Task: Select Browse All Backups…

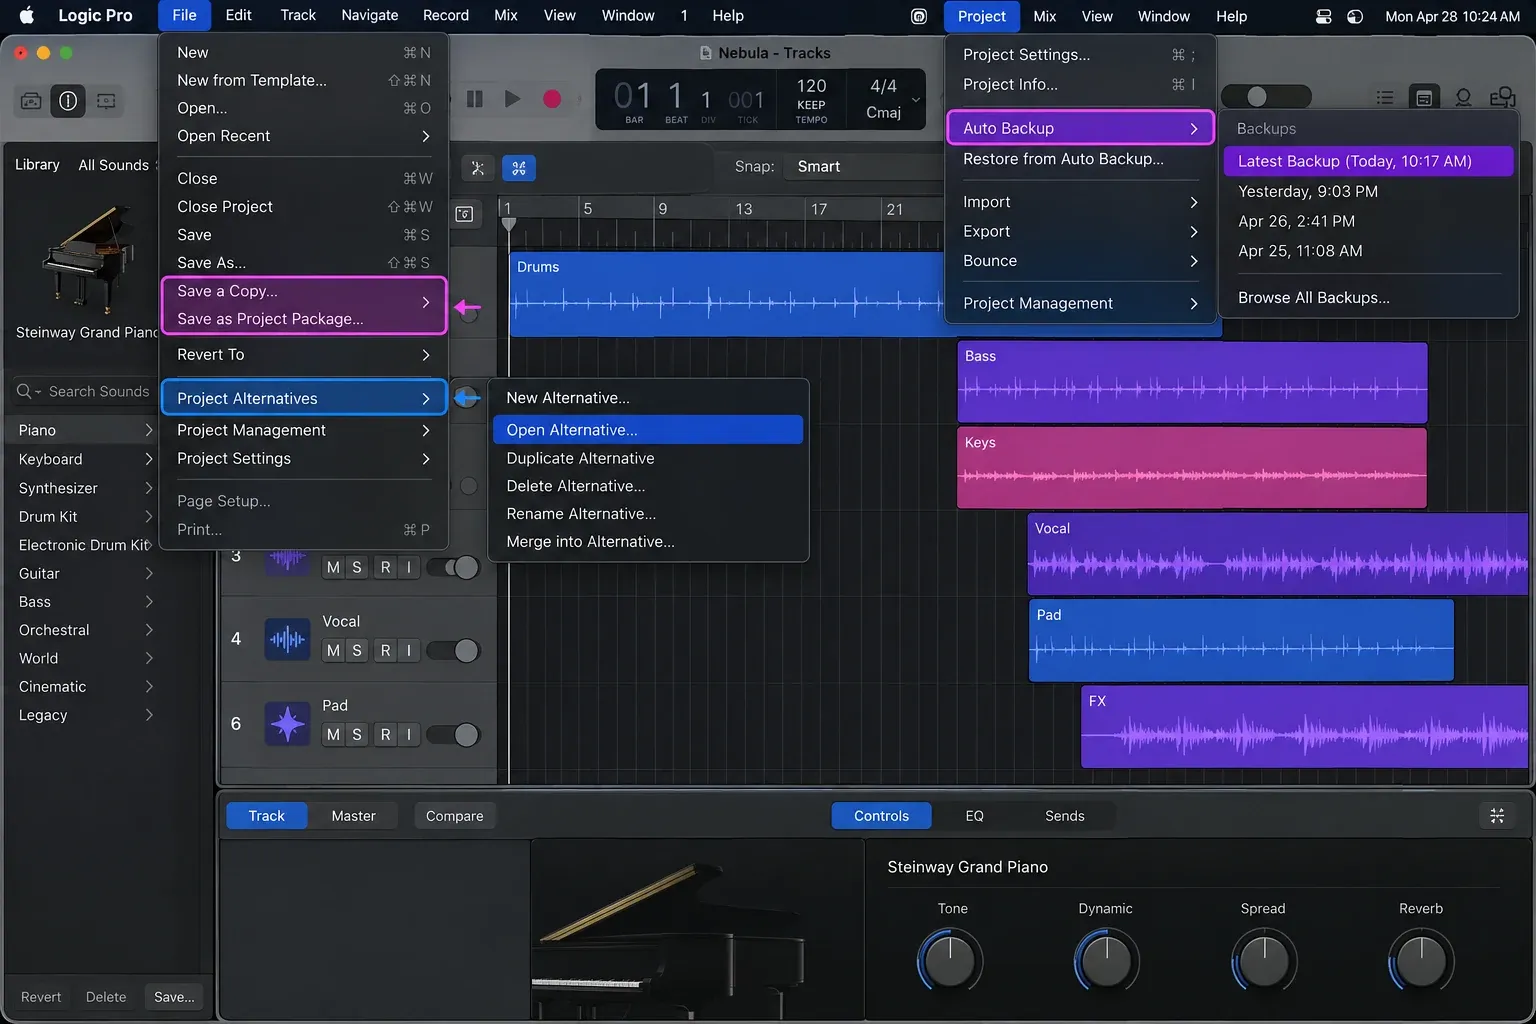Action: coord(1368,298)
